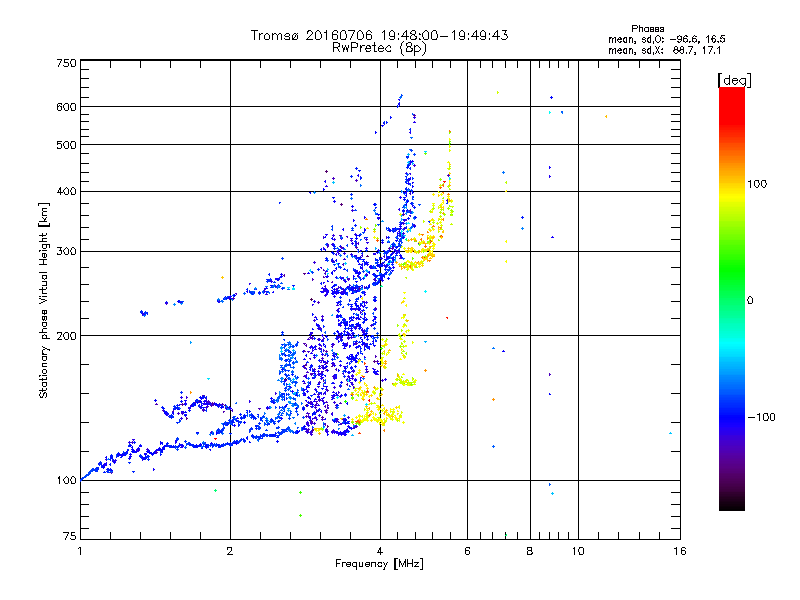Click the '600' height axis label
Viewport: 800px width, 600px height.
tap(66, 107)
